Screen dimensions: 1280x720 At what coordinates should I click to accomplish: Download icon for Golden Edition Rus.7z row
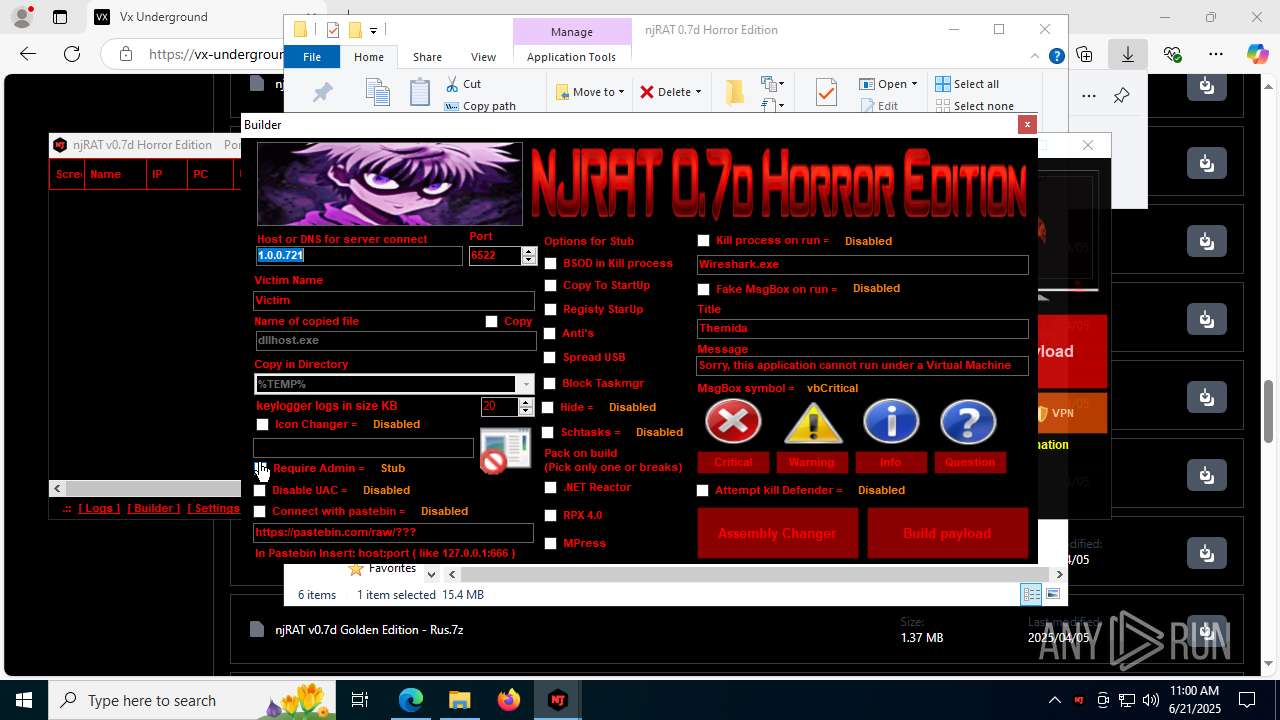[x=1207, y=630]
